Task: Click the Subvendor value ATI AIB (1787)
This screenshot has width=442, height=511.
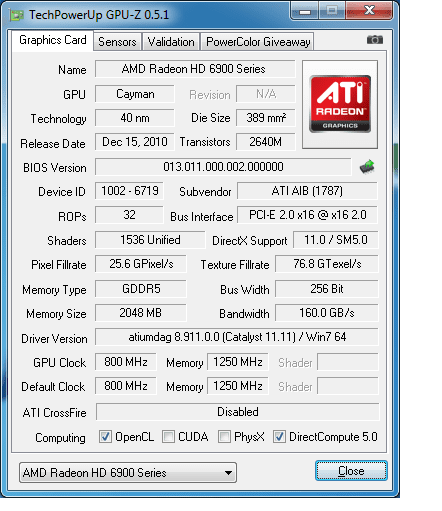Action: [x=307, y=191]
